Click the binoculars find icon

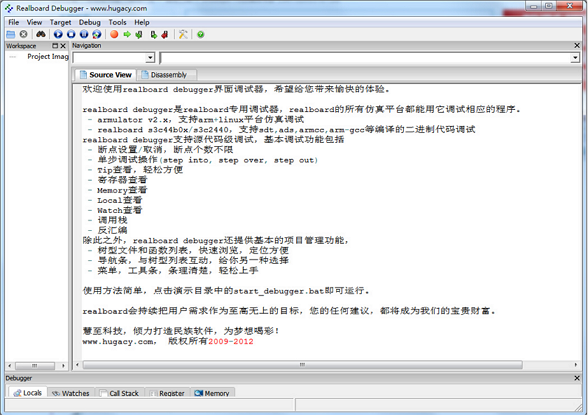(40, 34)
